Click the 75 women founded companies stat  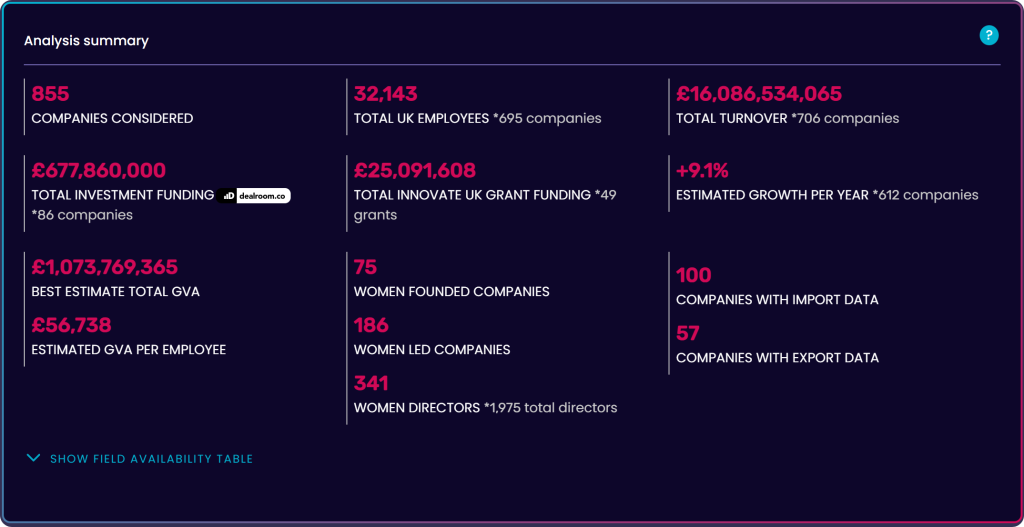[365, 267]
